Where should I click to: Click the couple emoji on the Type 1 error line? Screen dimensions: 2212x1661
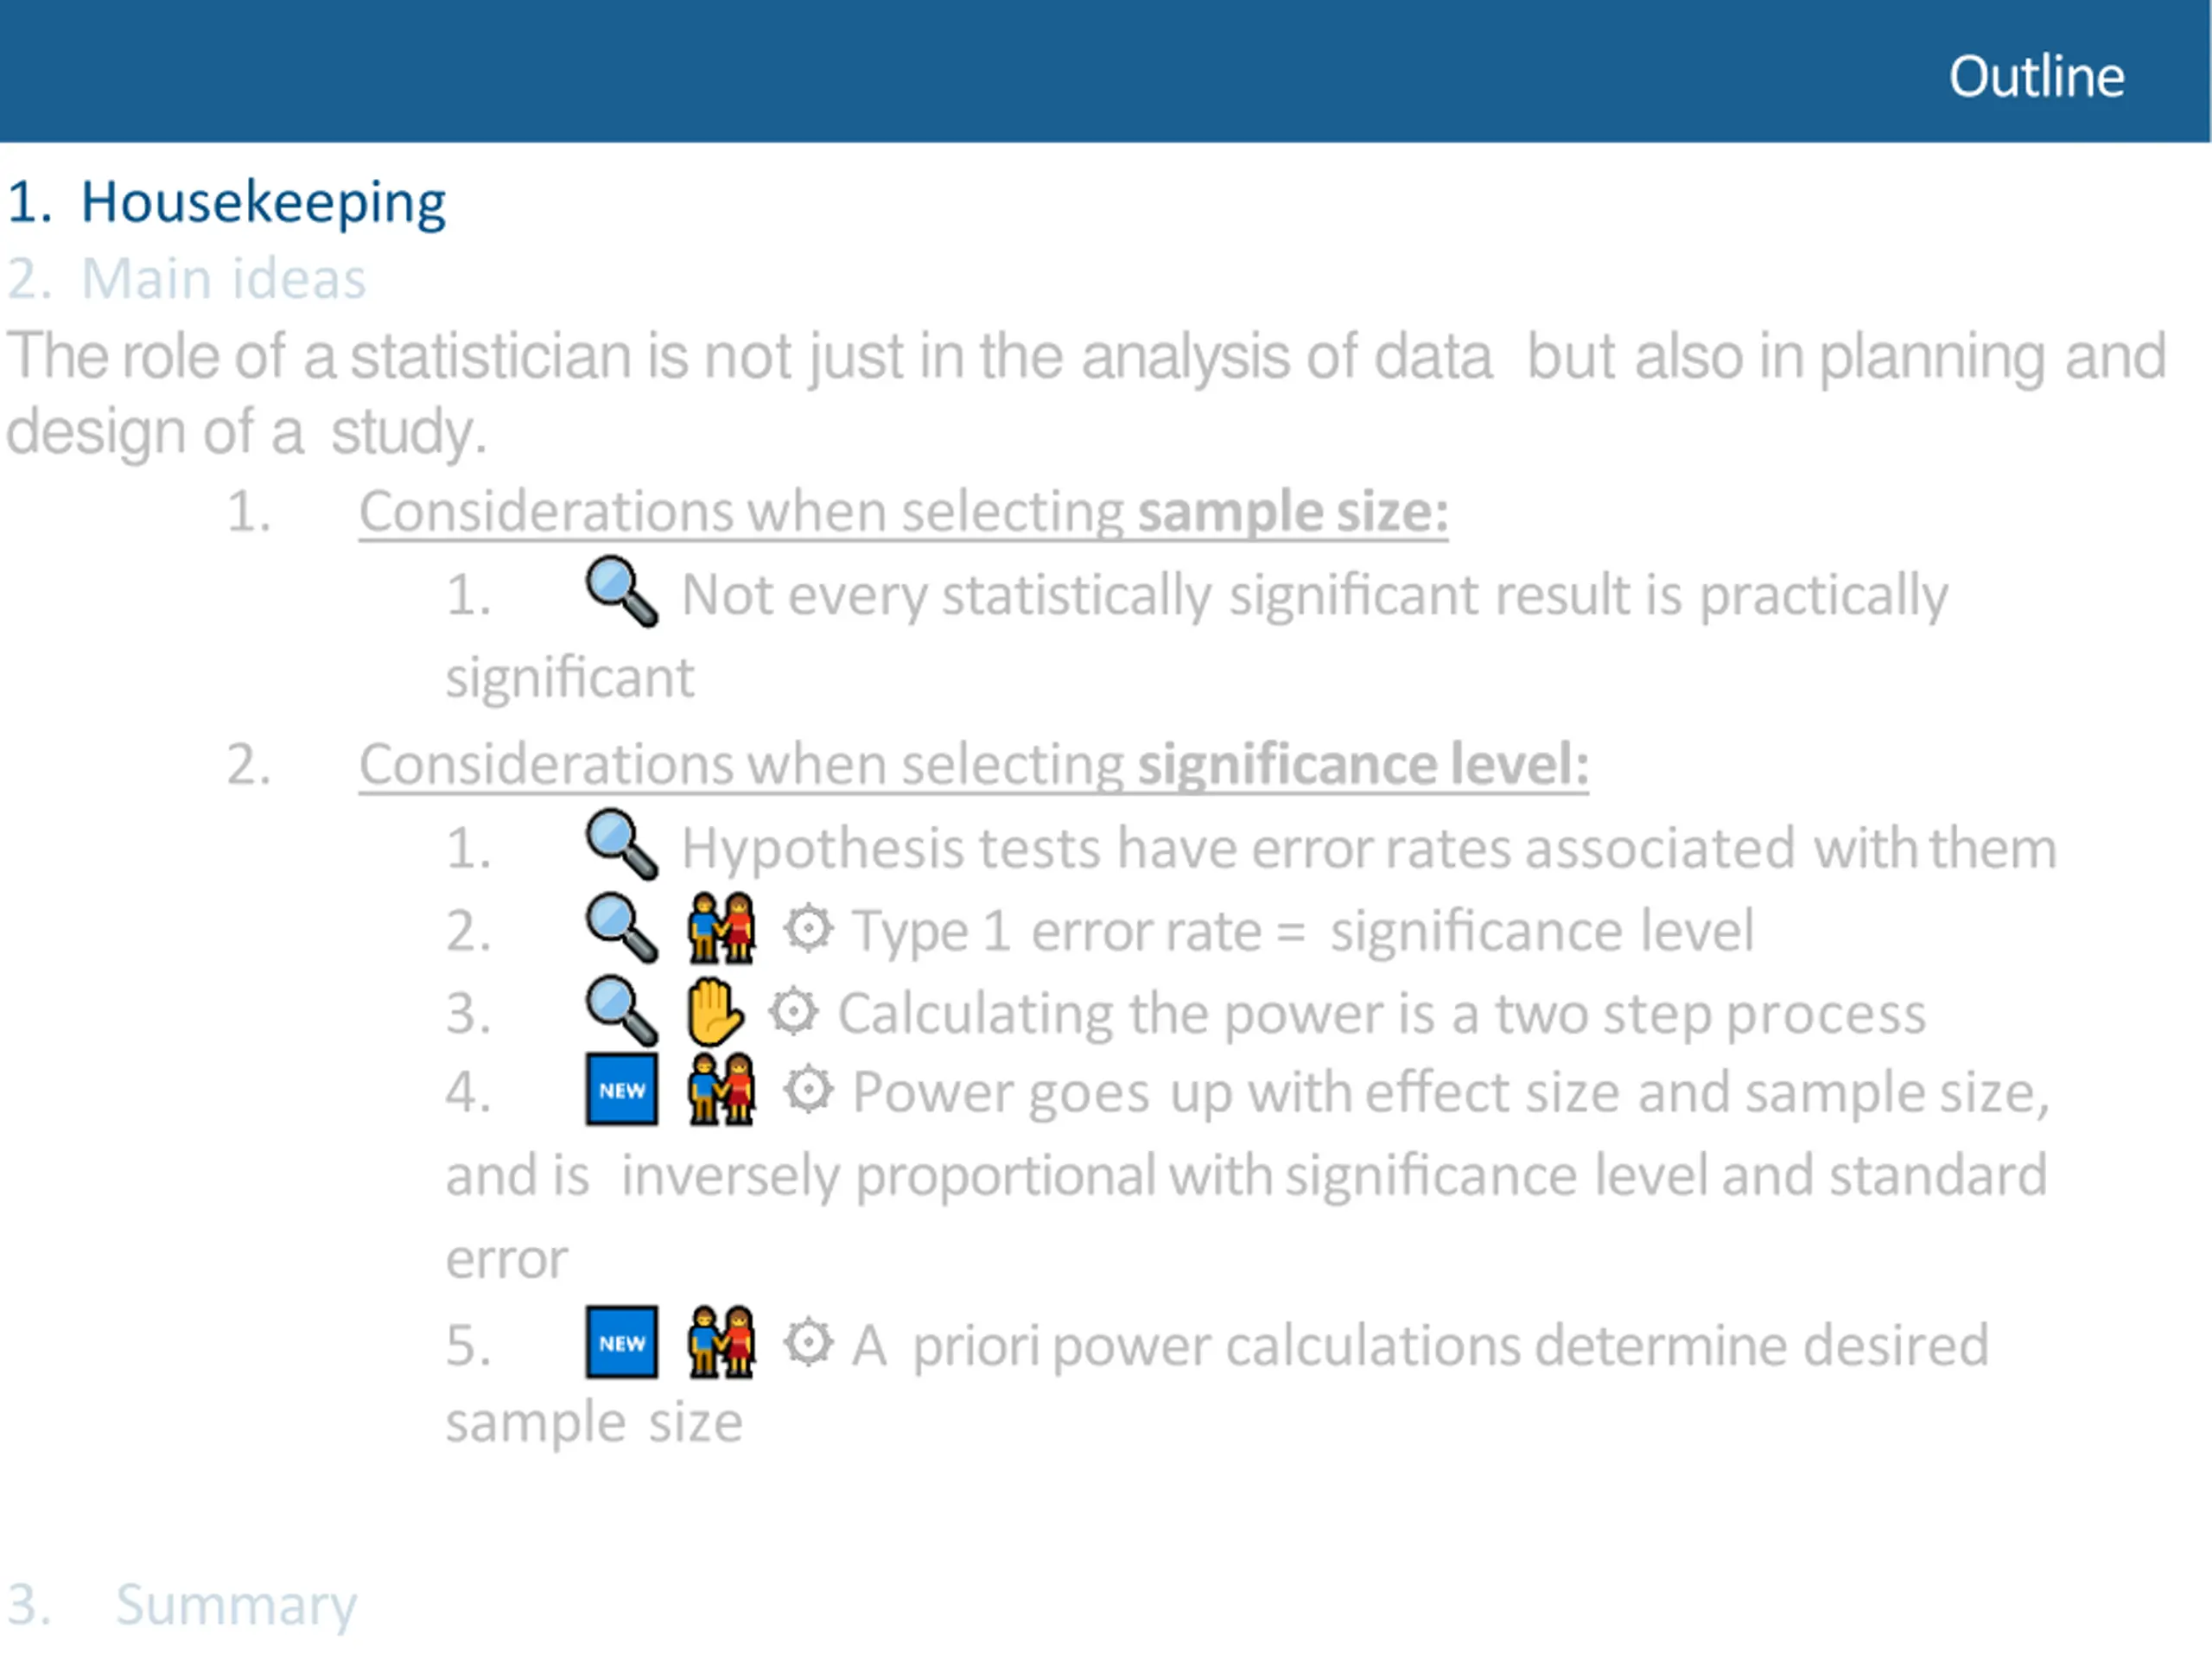pos(721,928)
